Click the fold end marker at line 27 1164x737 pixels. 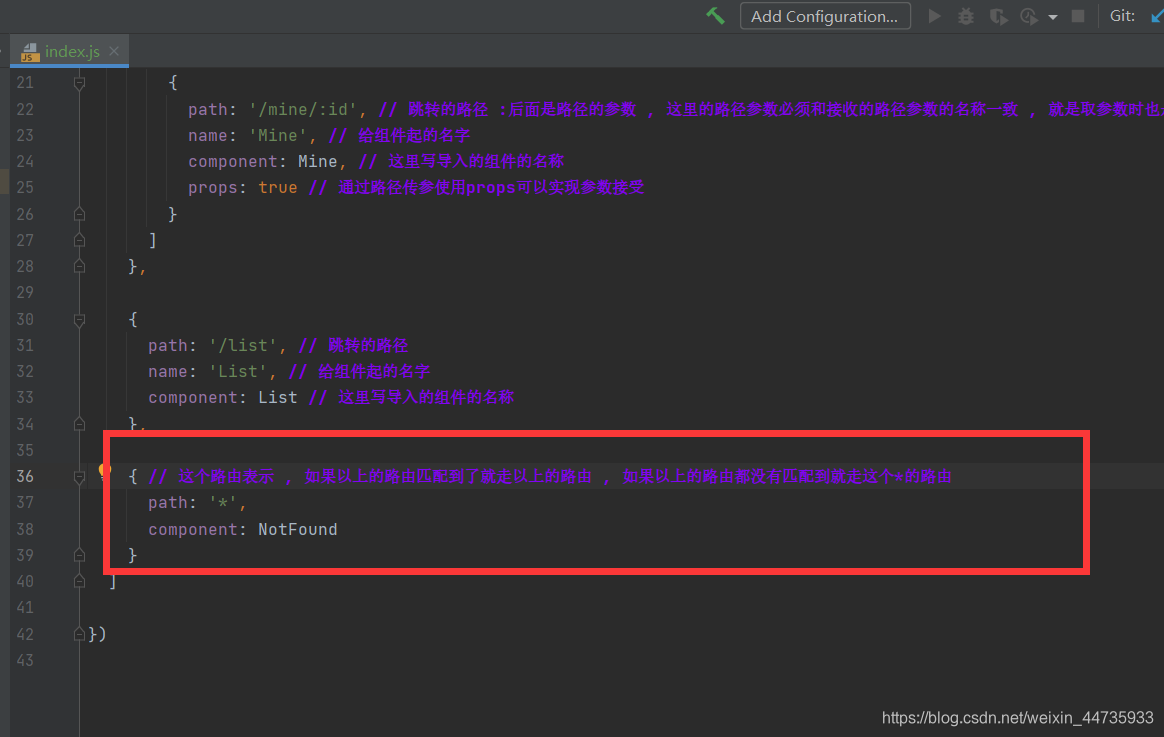click(79, 240)
